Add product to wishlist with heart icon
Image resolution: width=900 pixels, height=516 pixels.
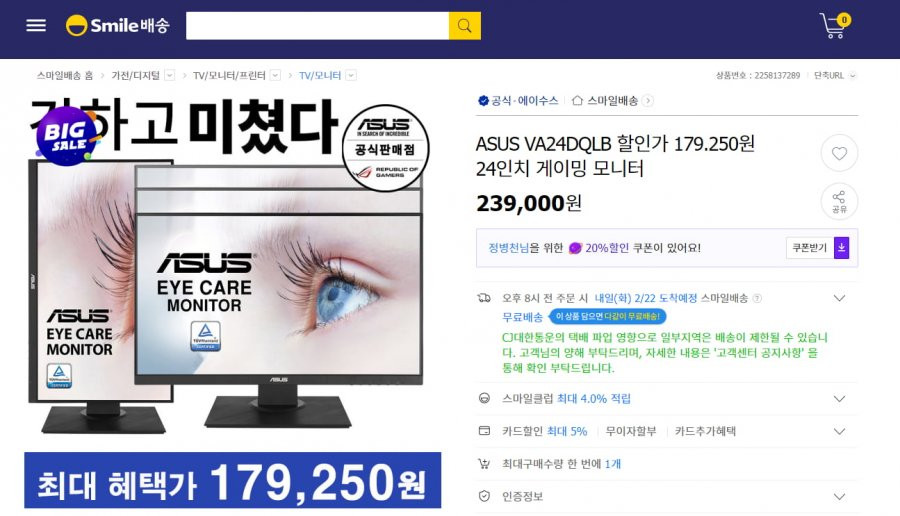[x=839, y=153]
